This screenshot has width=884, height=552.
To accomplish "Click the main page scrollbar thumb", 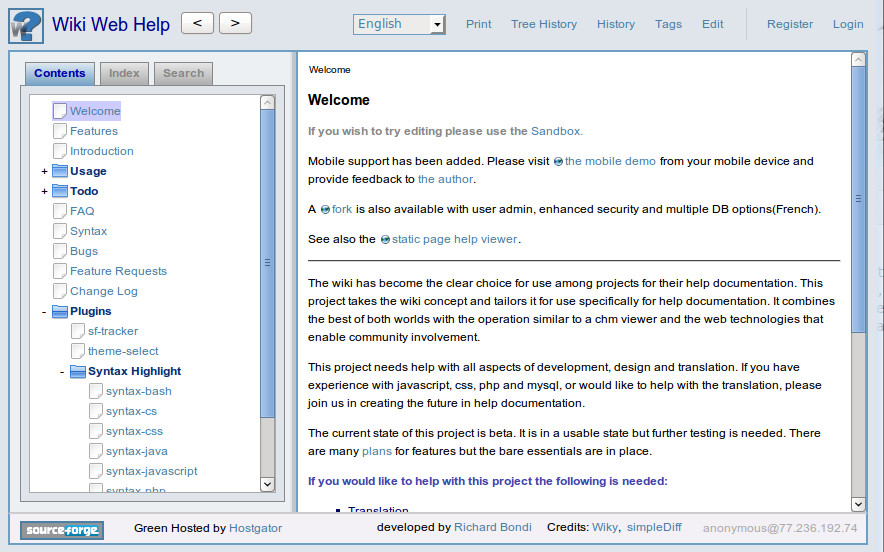I will click(858, 198).
